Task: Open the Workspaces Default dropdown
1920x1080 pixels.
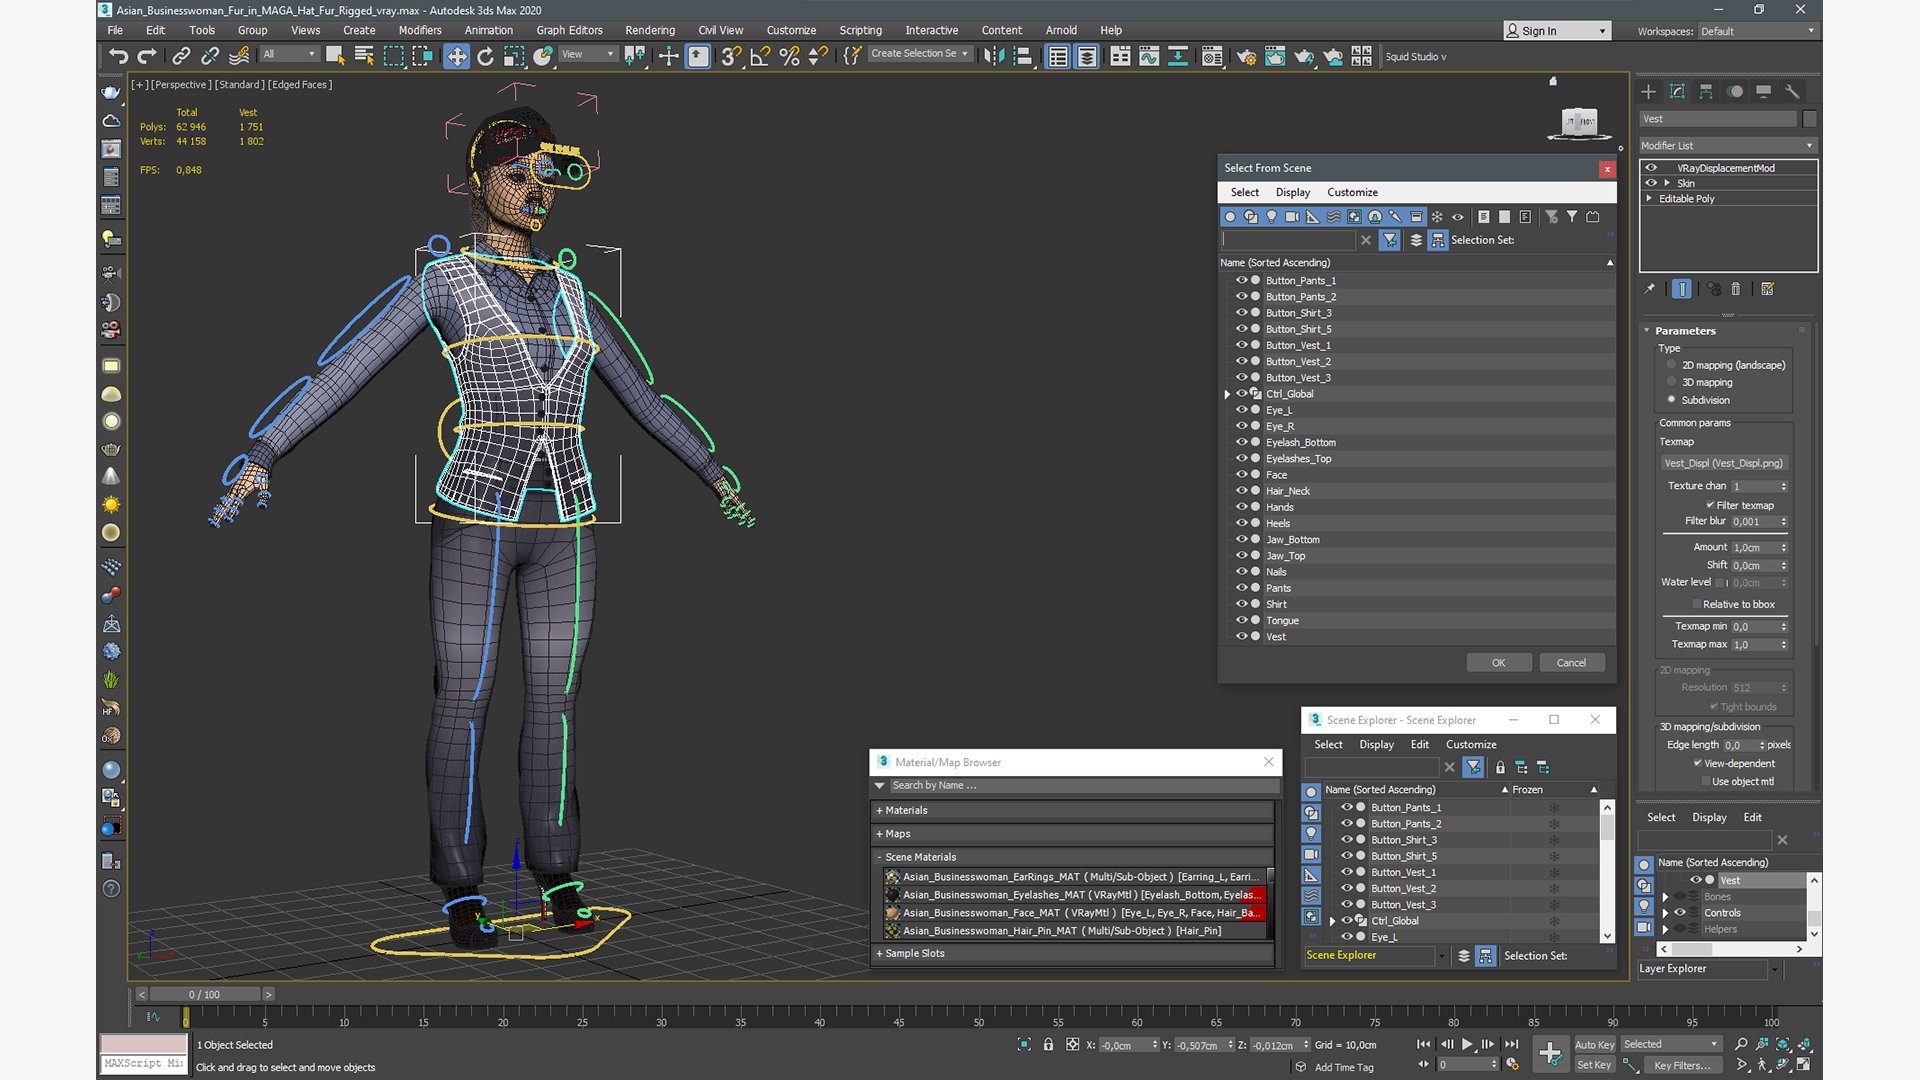Action: pyautogui.click(x=1756, y=31)
